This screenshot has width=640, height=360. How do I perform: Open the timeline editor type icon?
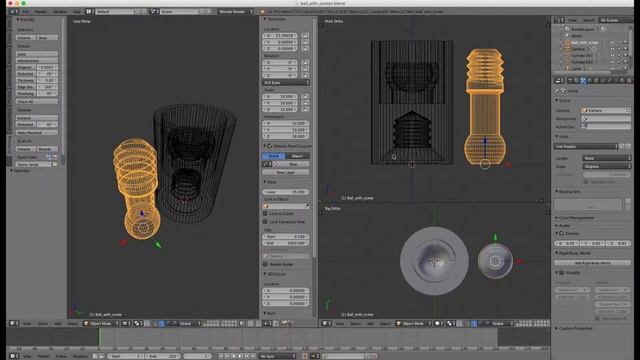[13, 356]
